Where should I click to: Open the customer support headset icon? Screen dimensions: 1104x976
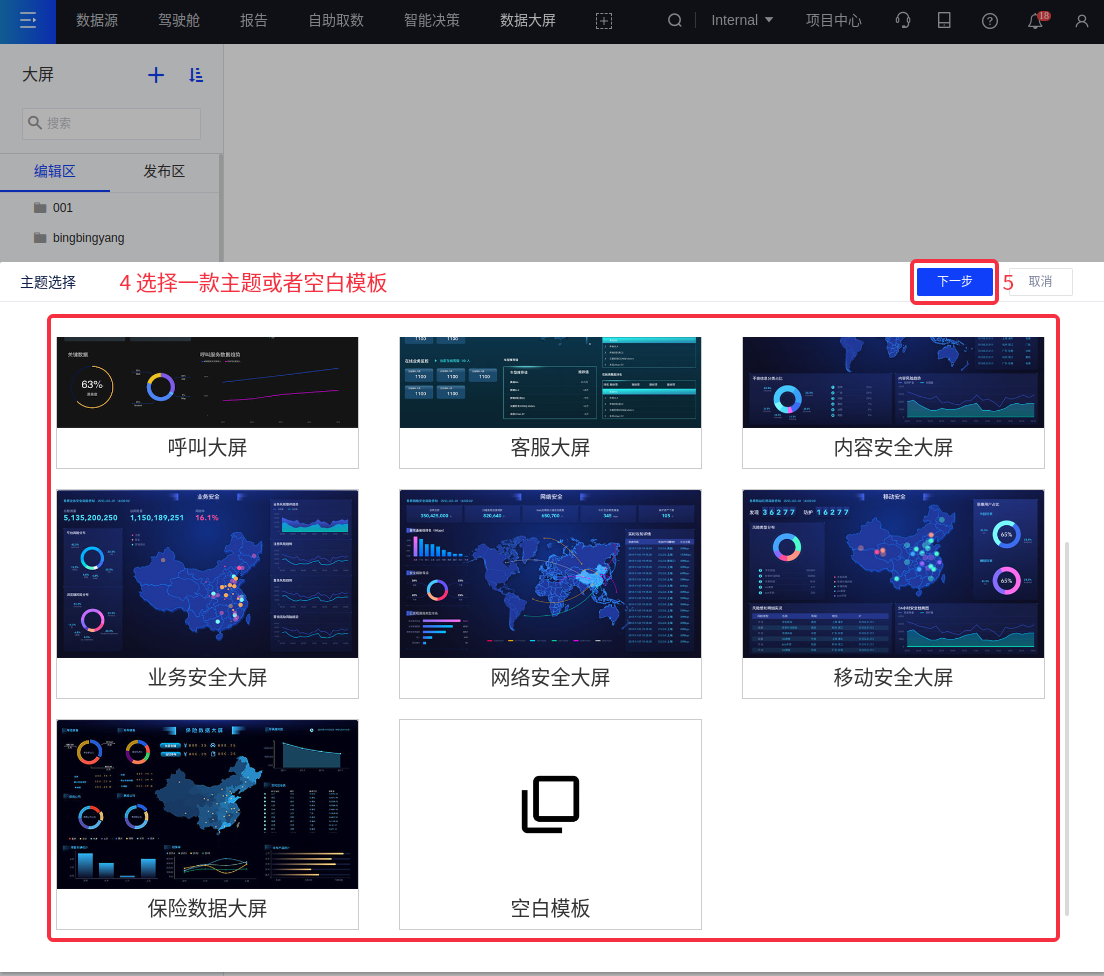903,20
